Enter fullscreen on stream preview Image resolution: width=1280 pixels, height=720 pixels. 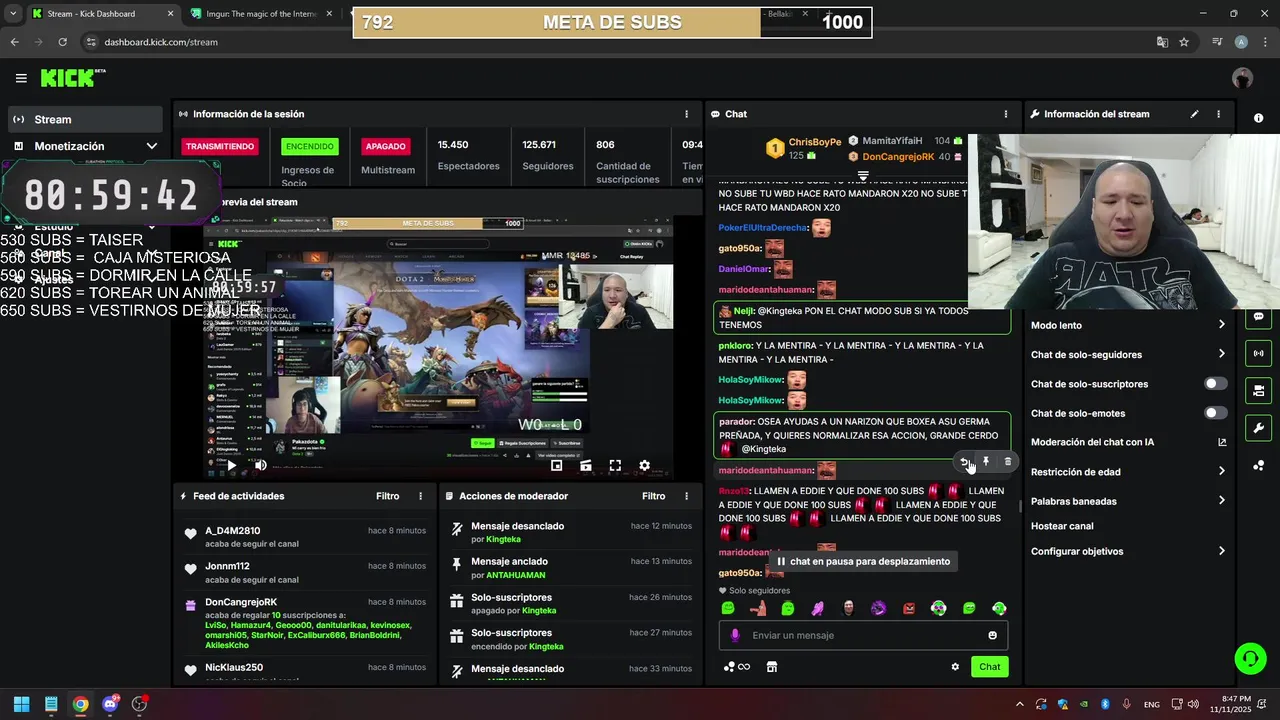tap(615, 465)
